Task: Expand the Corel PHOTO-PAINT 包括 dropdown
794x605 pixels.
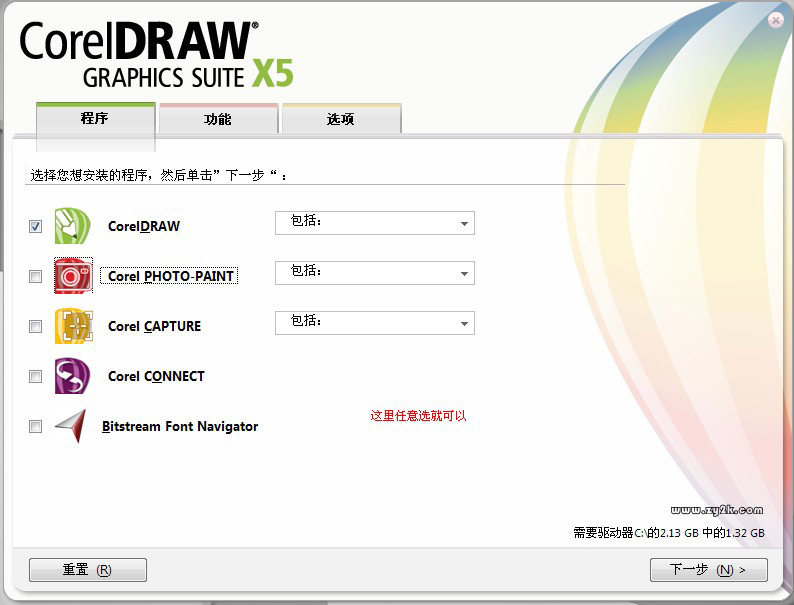Action: (375, 273)
